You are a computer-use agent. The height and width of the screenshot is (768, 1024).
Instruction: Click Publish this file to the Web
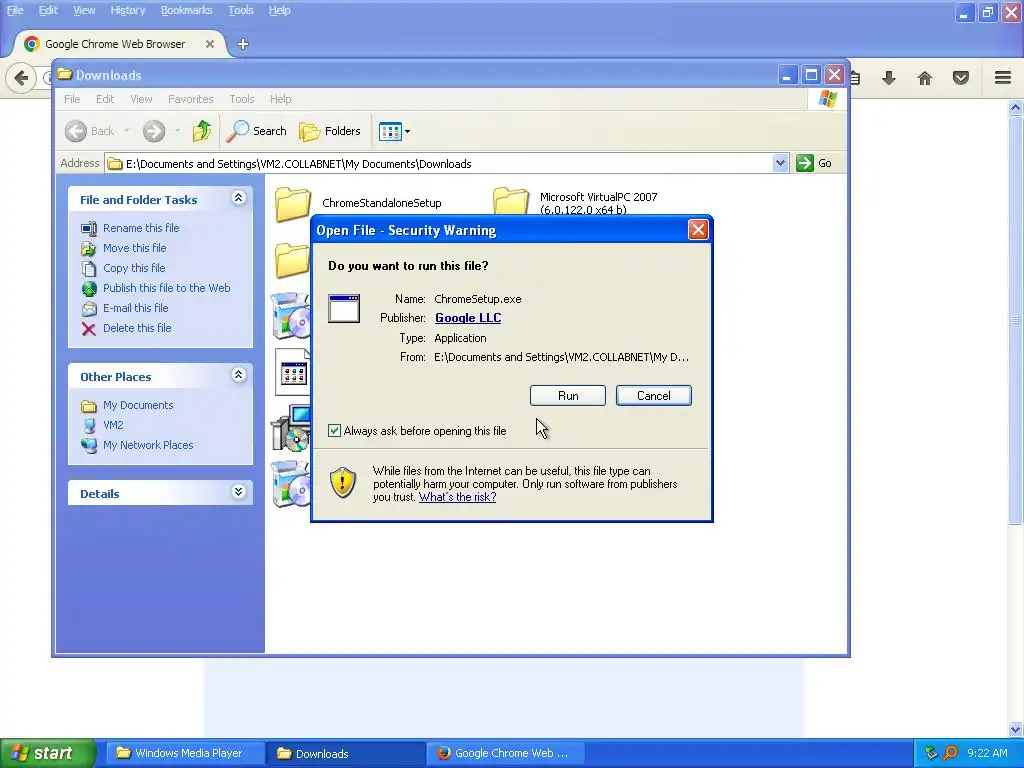pos(167,288)
